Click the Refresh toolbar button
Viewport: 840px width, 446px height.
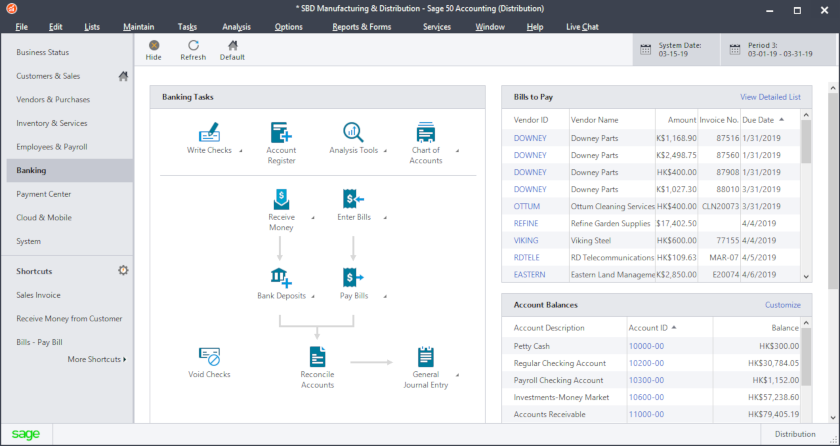pos(193,46)
